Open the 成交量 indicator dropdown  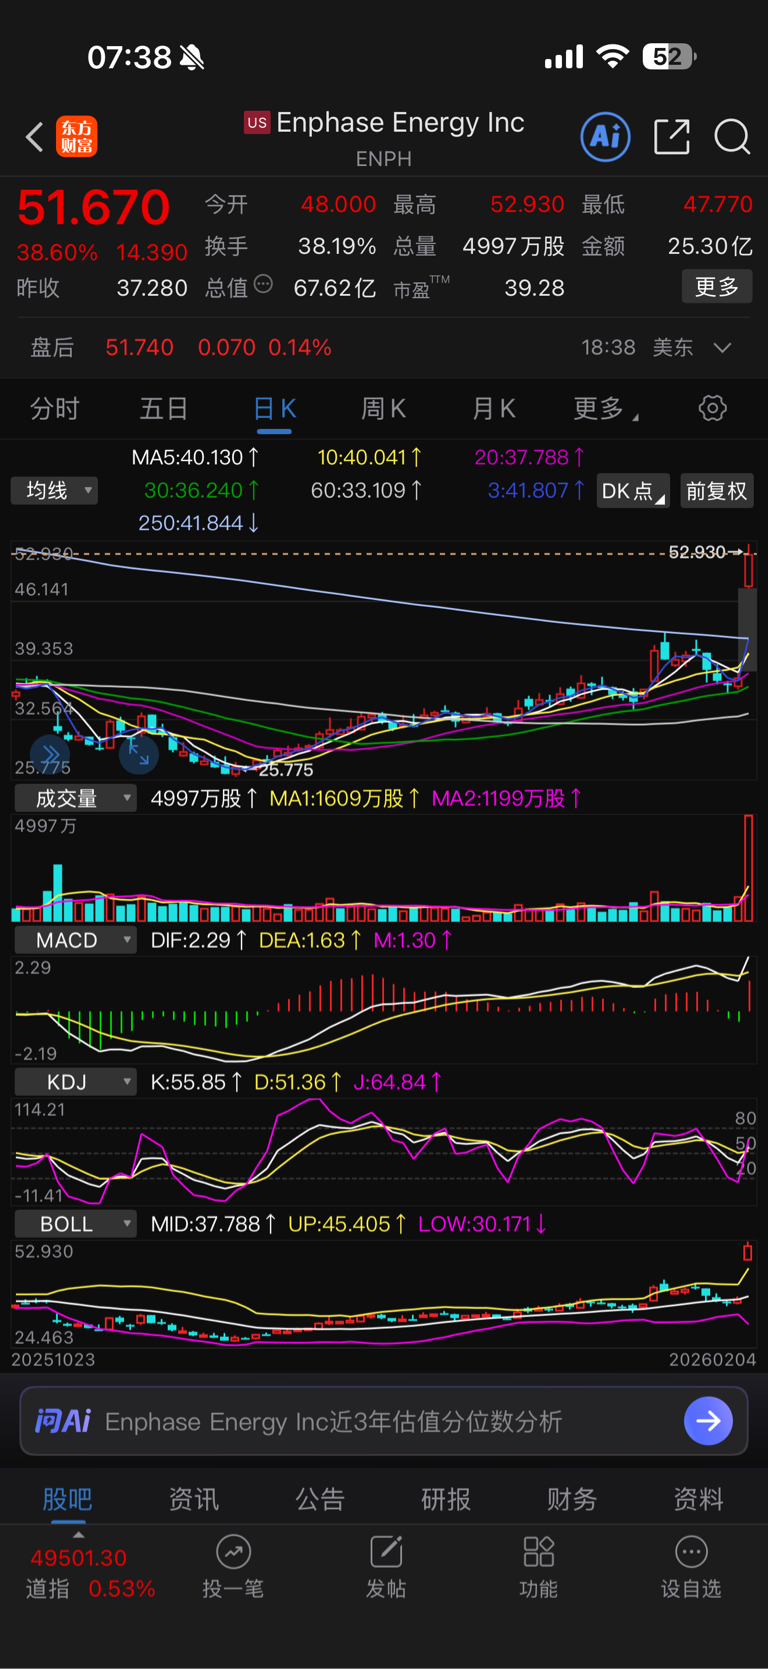tap(75, 798)
